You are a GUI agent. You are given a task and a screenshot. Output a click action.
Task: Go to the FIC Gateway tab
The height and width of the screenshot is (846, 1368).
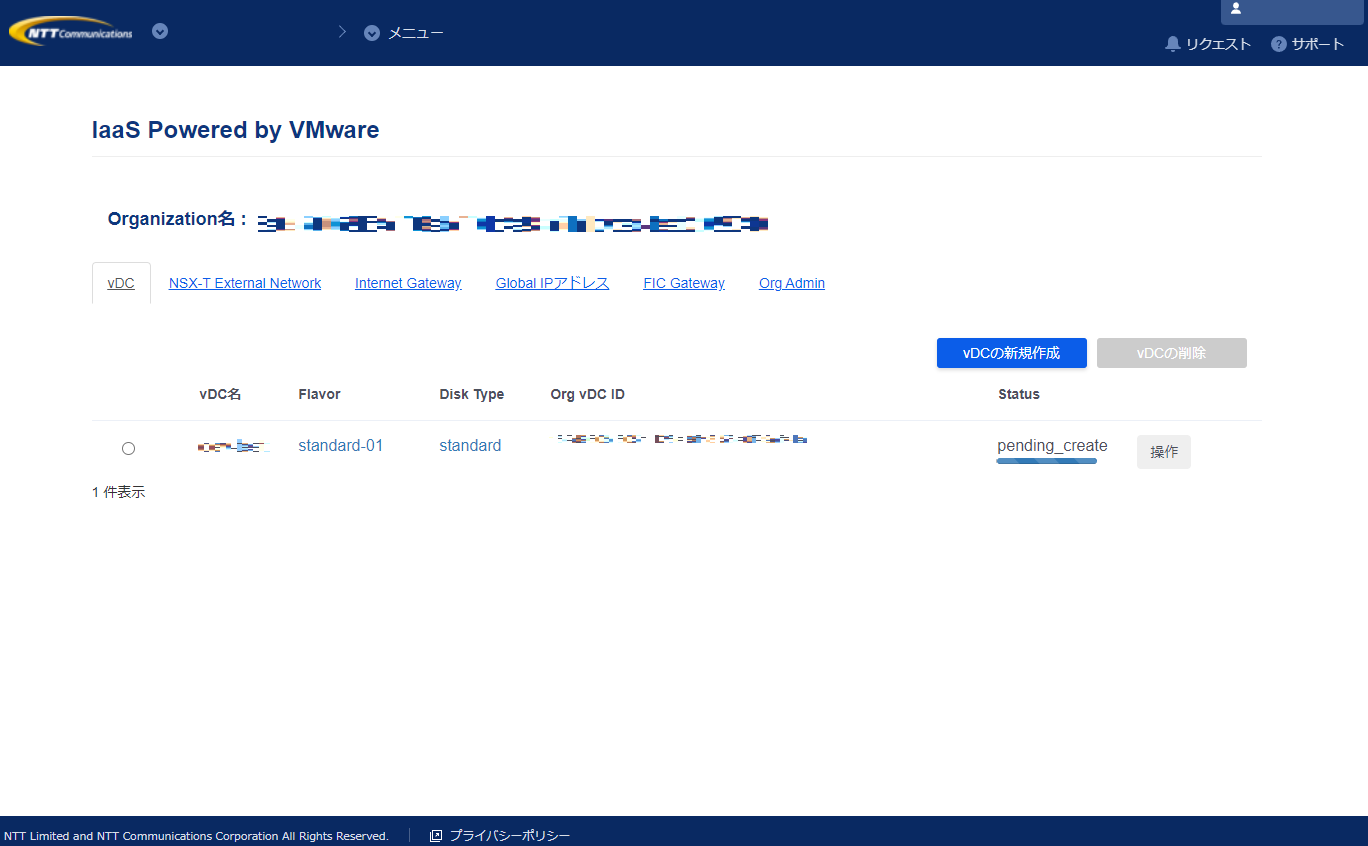click(x=684, y=283)
